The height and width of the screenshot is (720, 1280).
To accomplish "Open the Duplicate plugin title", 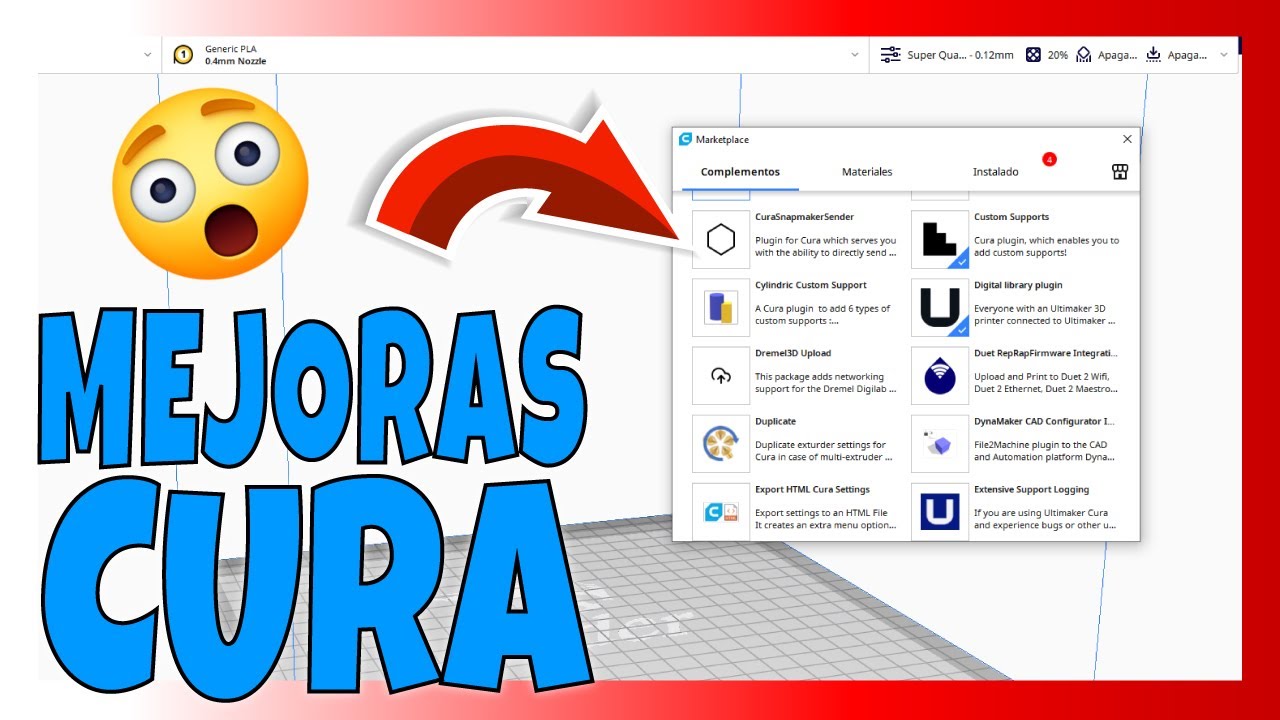I will (x=775, y=421).
